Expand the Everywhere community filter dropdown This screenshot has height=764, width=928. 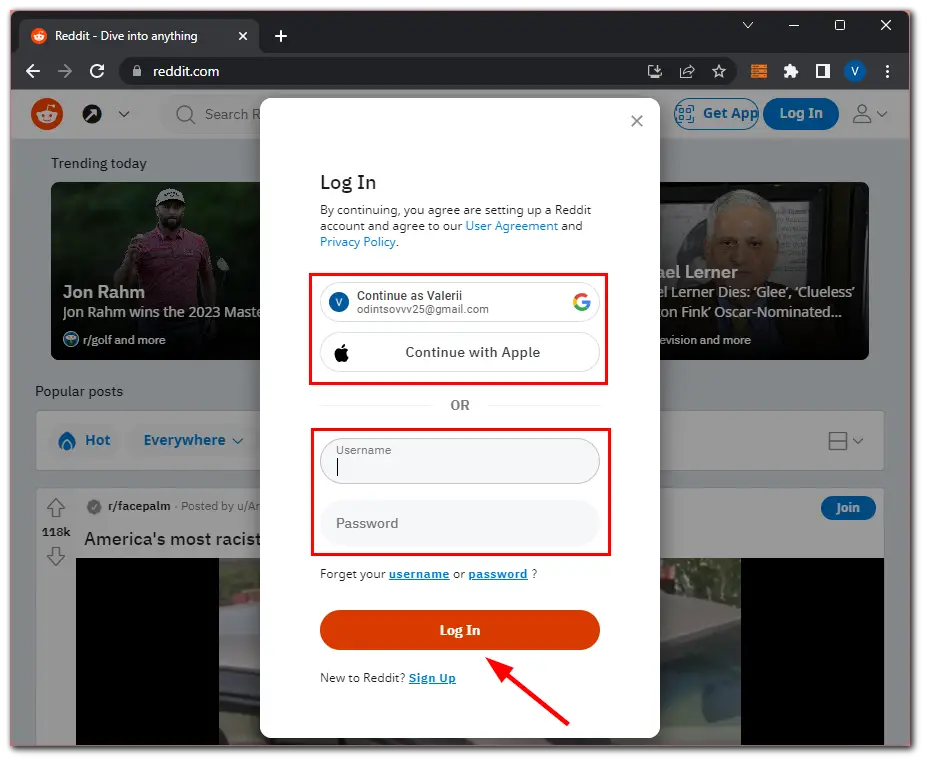[190, 440]
